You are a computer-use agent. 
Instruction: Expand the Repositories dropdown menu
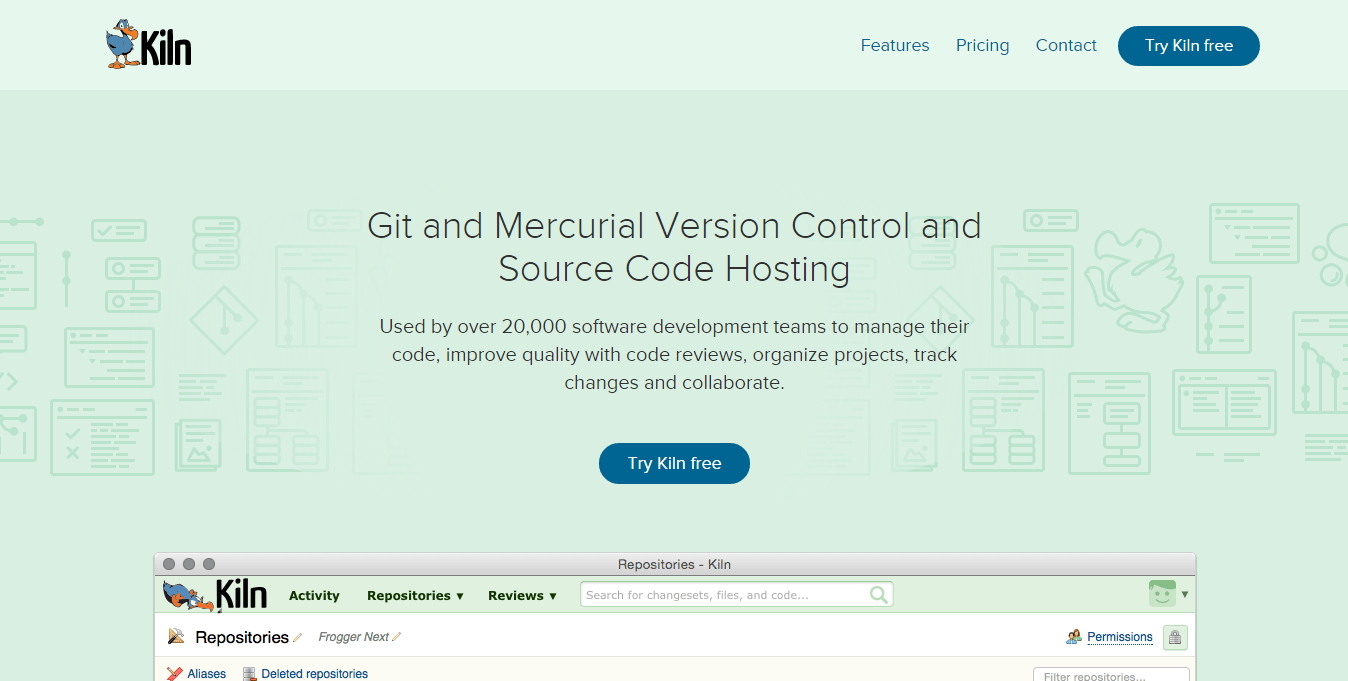tap(415, 595)
